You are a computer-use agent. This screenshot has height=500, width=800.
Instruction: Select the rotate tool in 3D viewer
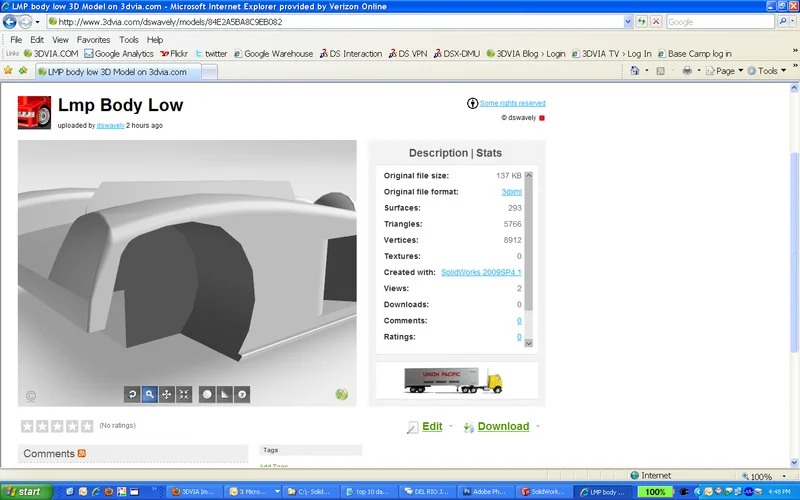tap(132, 395)
